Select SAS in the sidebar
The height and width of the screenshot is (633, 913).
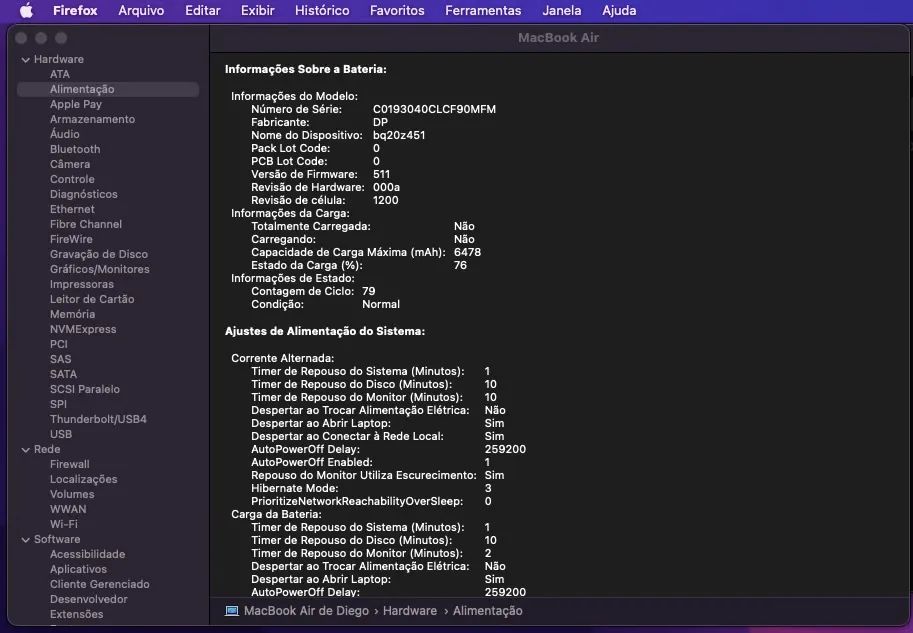(61, 359)
